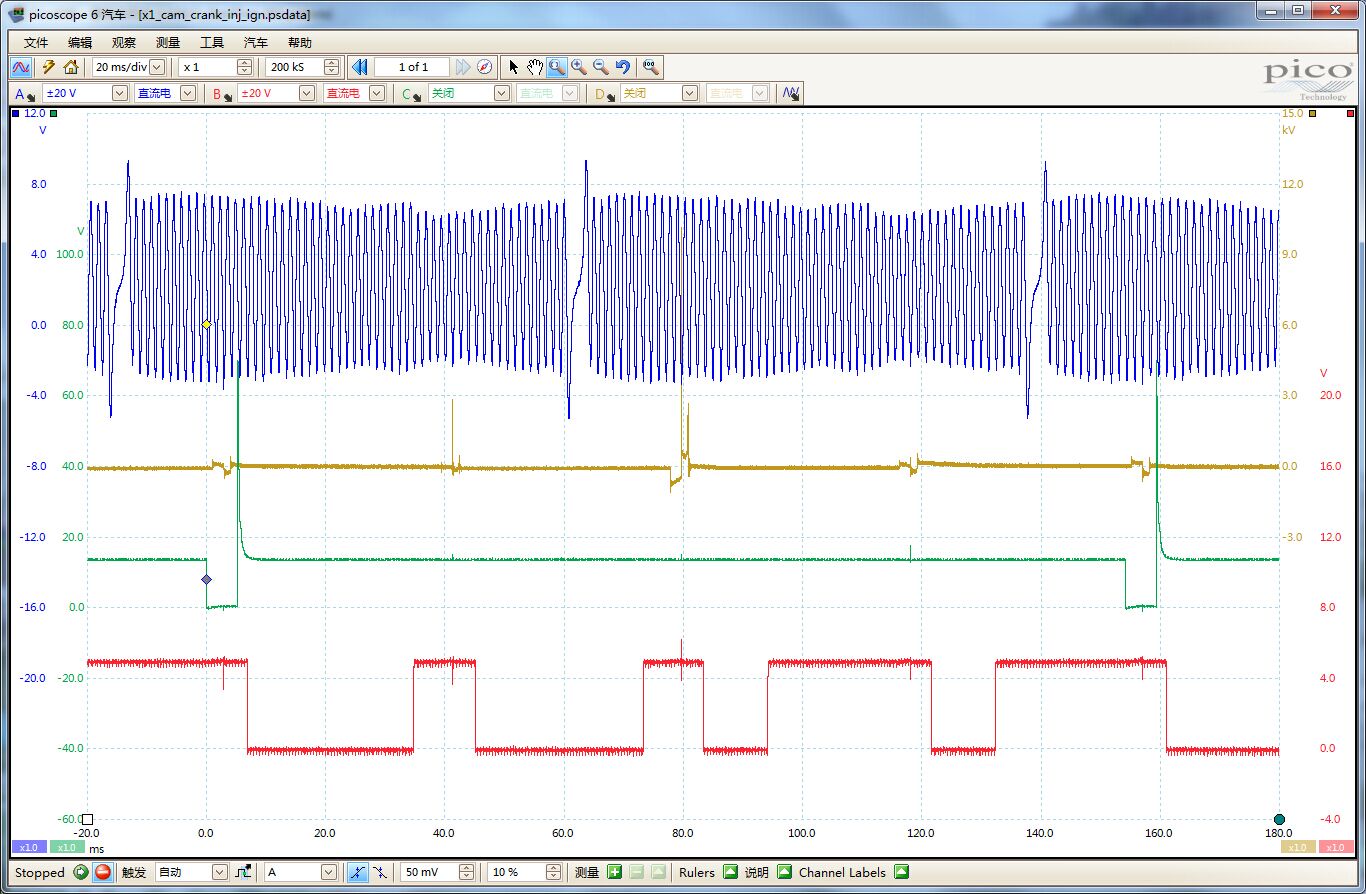
Task: Adjust the x 1 zoom factor stepper
Action: pos(245,67)
